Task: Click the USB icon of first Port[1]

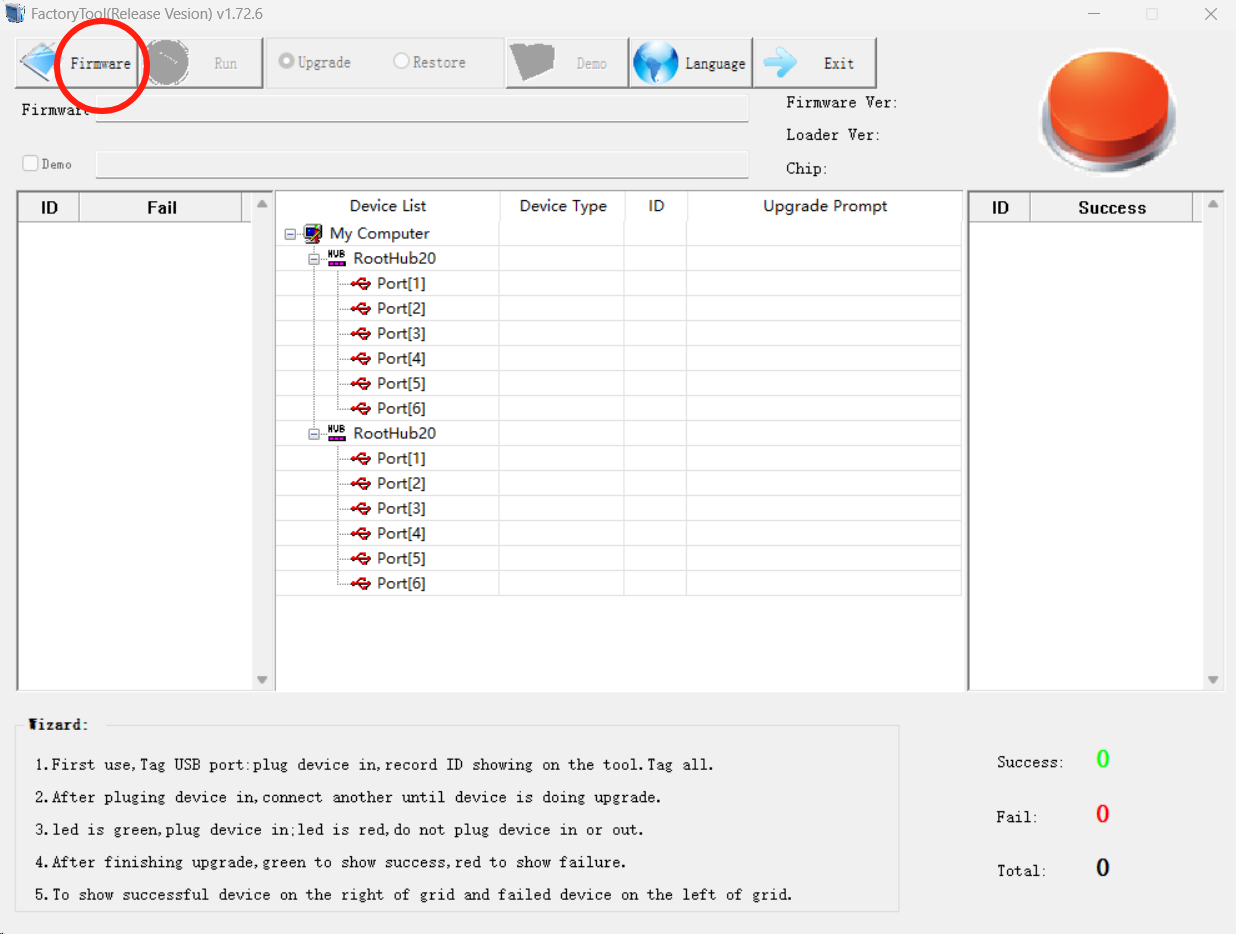Action: coord(361,283)
